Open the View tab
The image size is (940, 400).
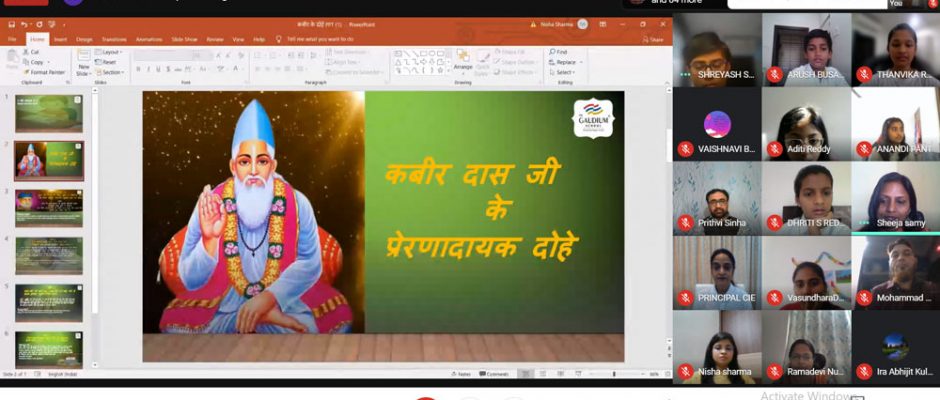pos(238,39)
